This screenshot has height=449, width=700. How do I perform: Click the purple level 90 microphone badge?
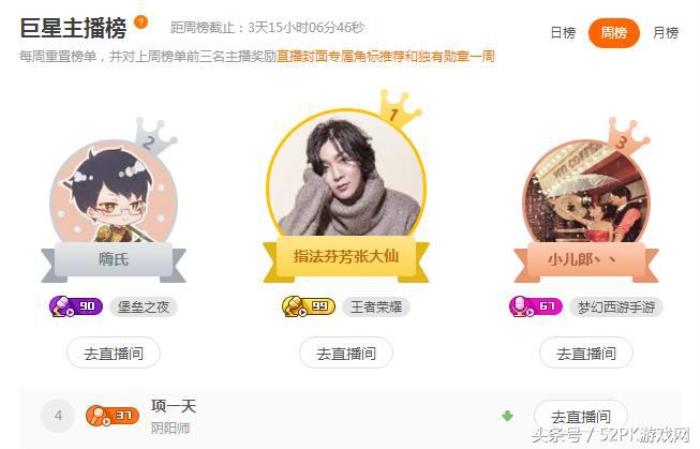76,307
